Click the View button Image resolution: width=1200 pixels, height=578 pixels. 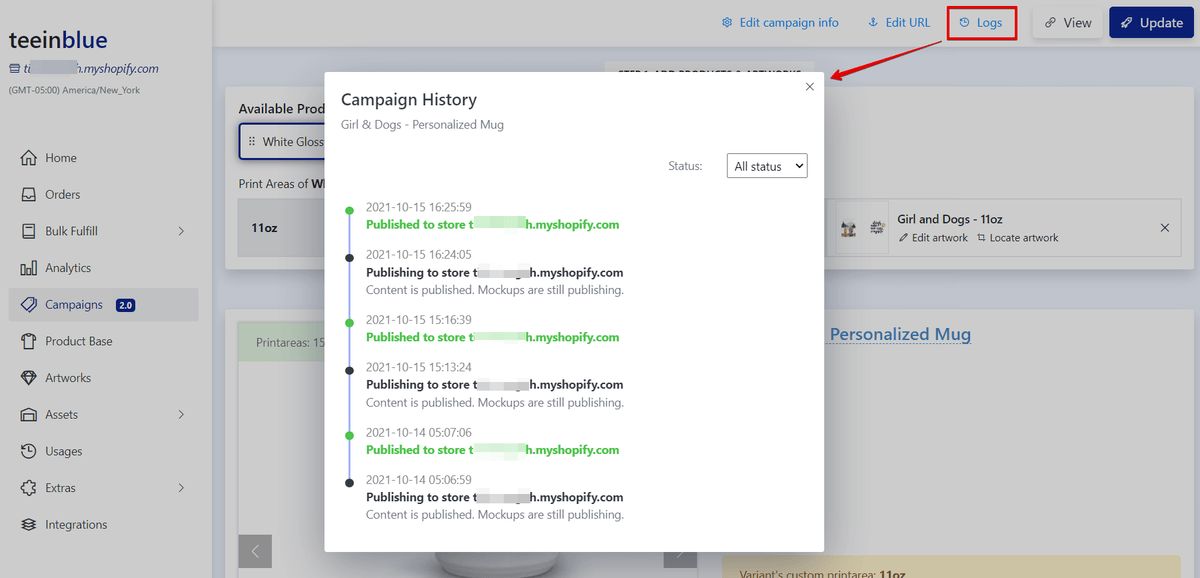pyautogui.click(x=1067, y=23)
